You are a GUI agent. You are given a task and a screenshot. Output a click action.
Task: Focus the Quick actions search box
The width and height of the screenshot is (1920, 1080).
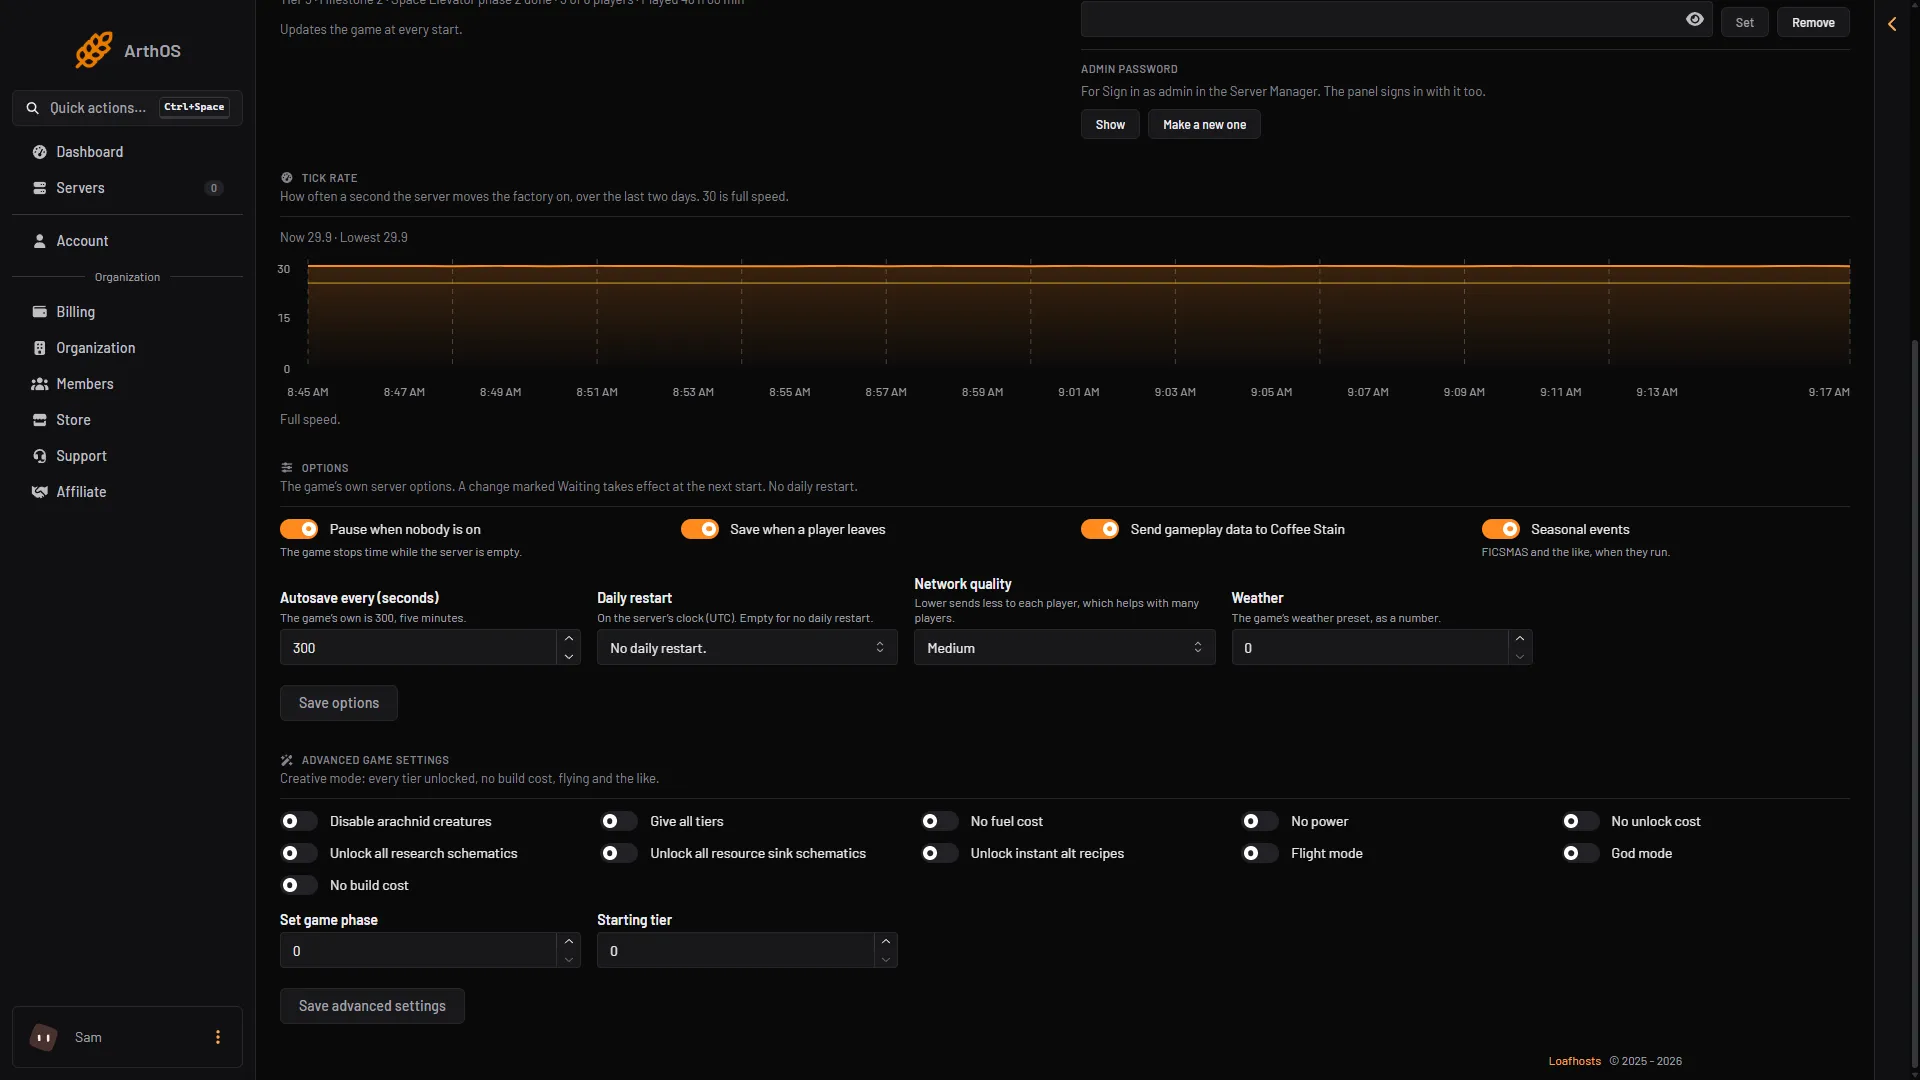127,108
